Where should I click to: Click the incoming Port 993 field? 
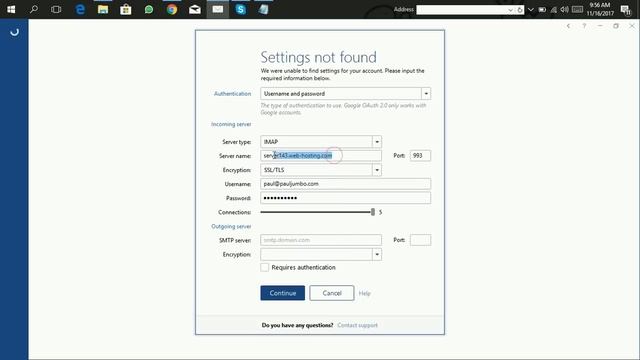click(x=420, y=156)
